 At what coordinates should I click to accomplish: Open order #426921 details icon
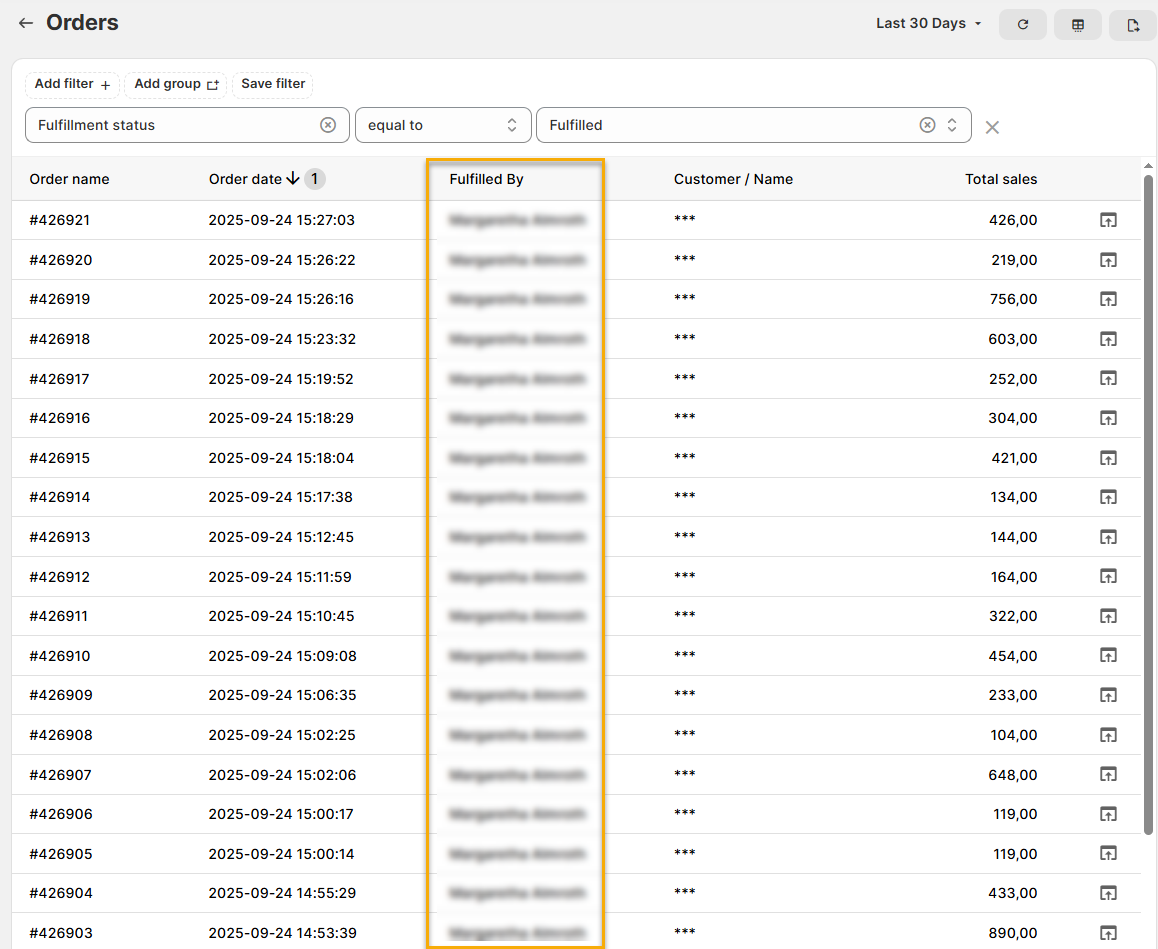coord(1108,220)
